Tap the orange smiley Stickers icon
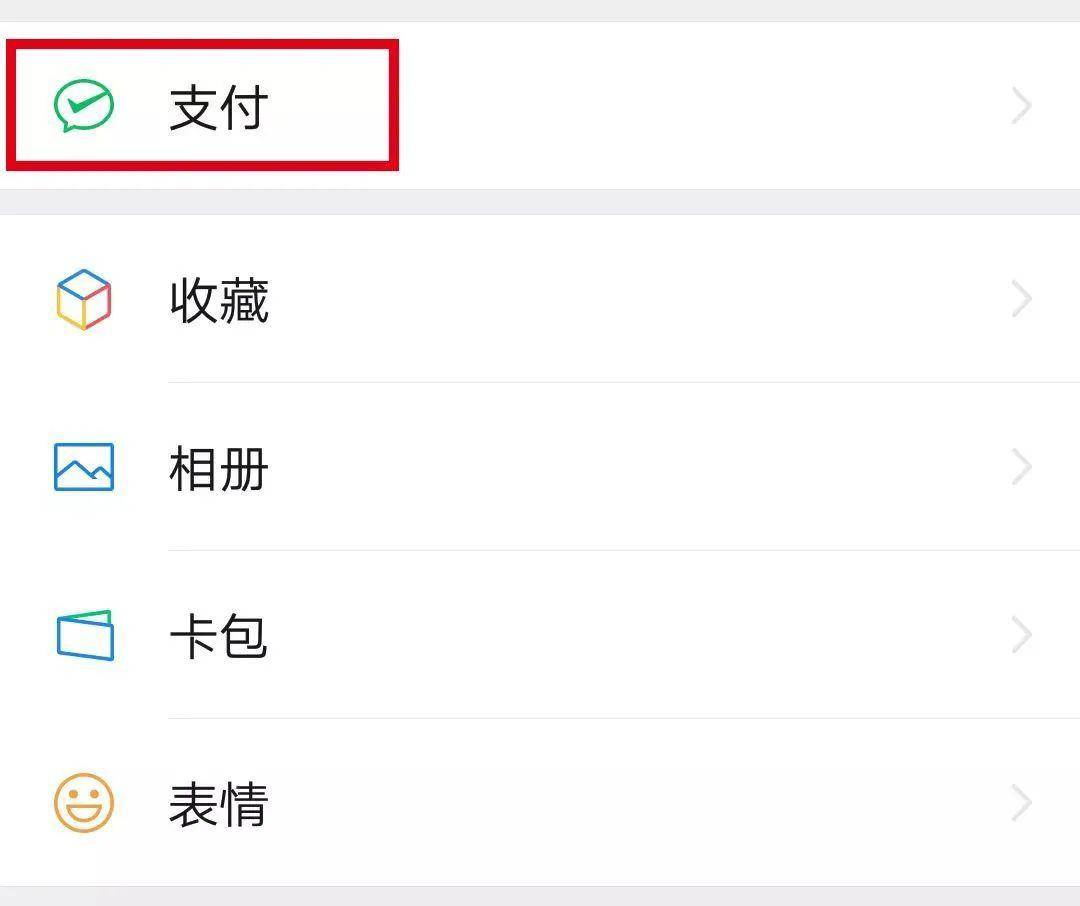This screenshot has width=1080, height=906. 84,803
